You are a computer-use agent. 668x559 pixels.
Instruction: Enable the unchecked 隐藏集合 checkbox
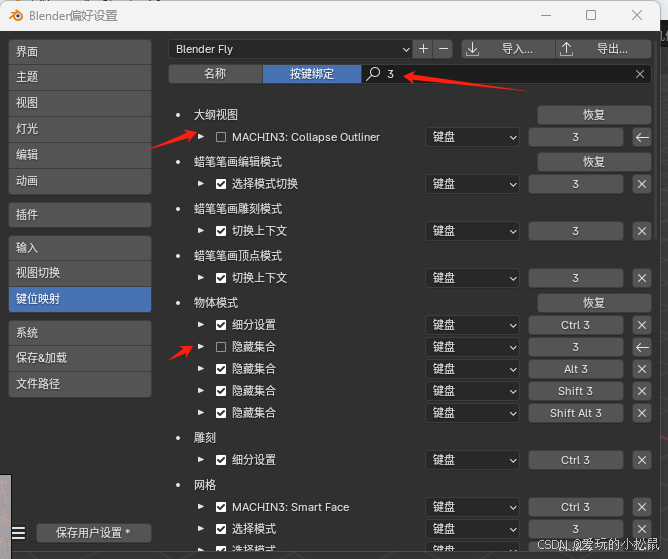pos(221,347)
